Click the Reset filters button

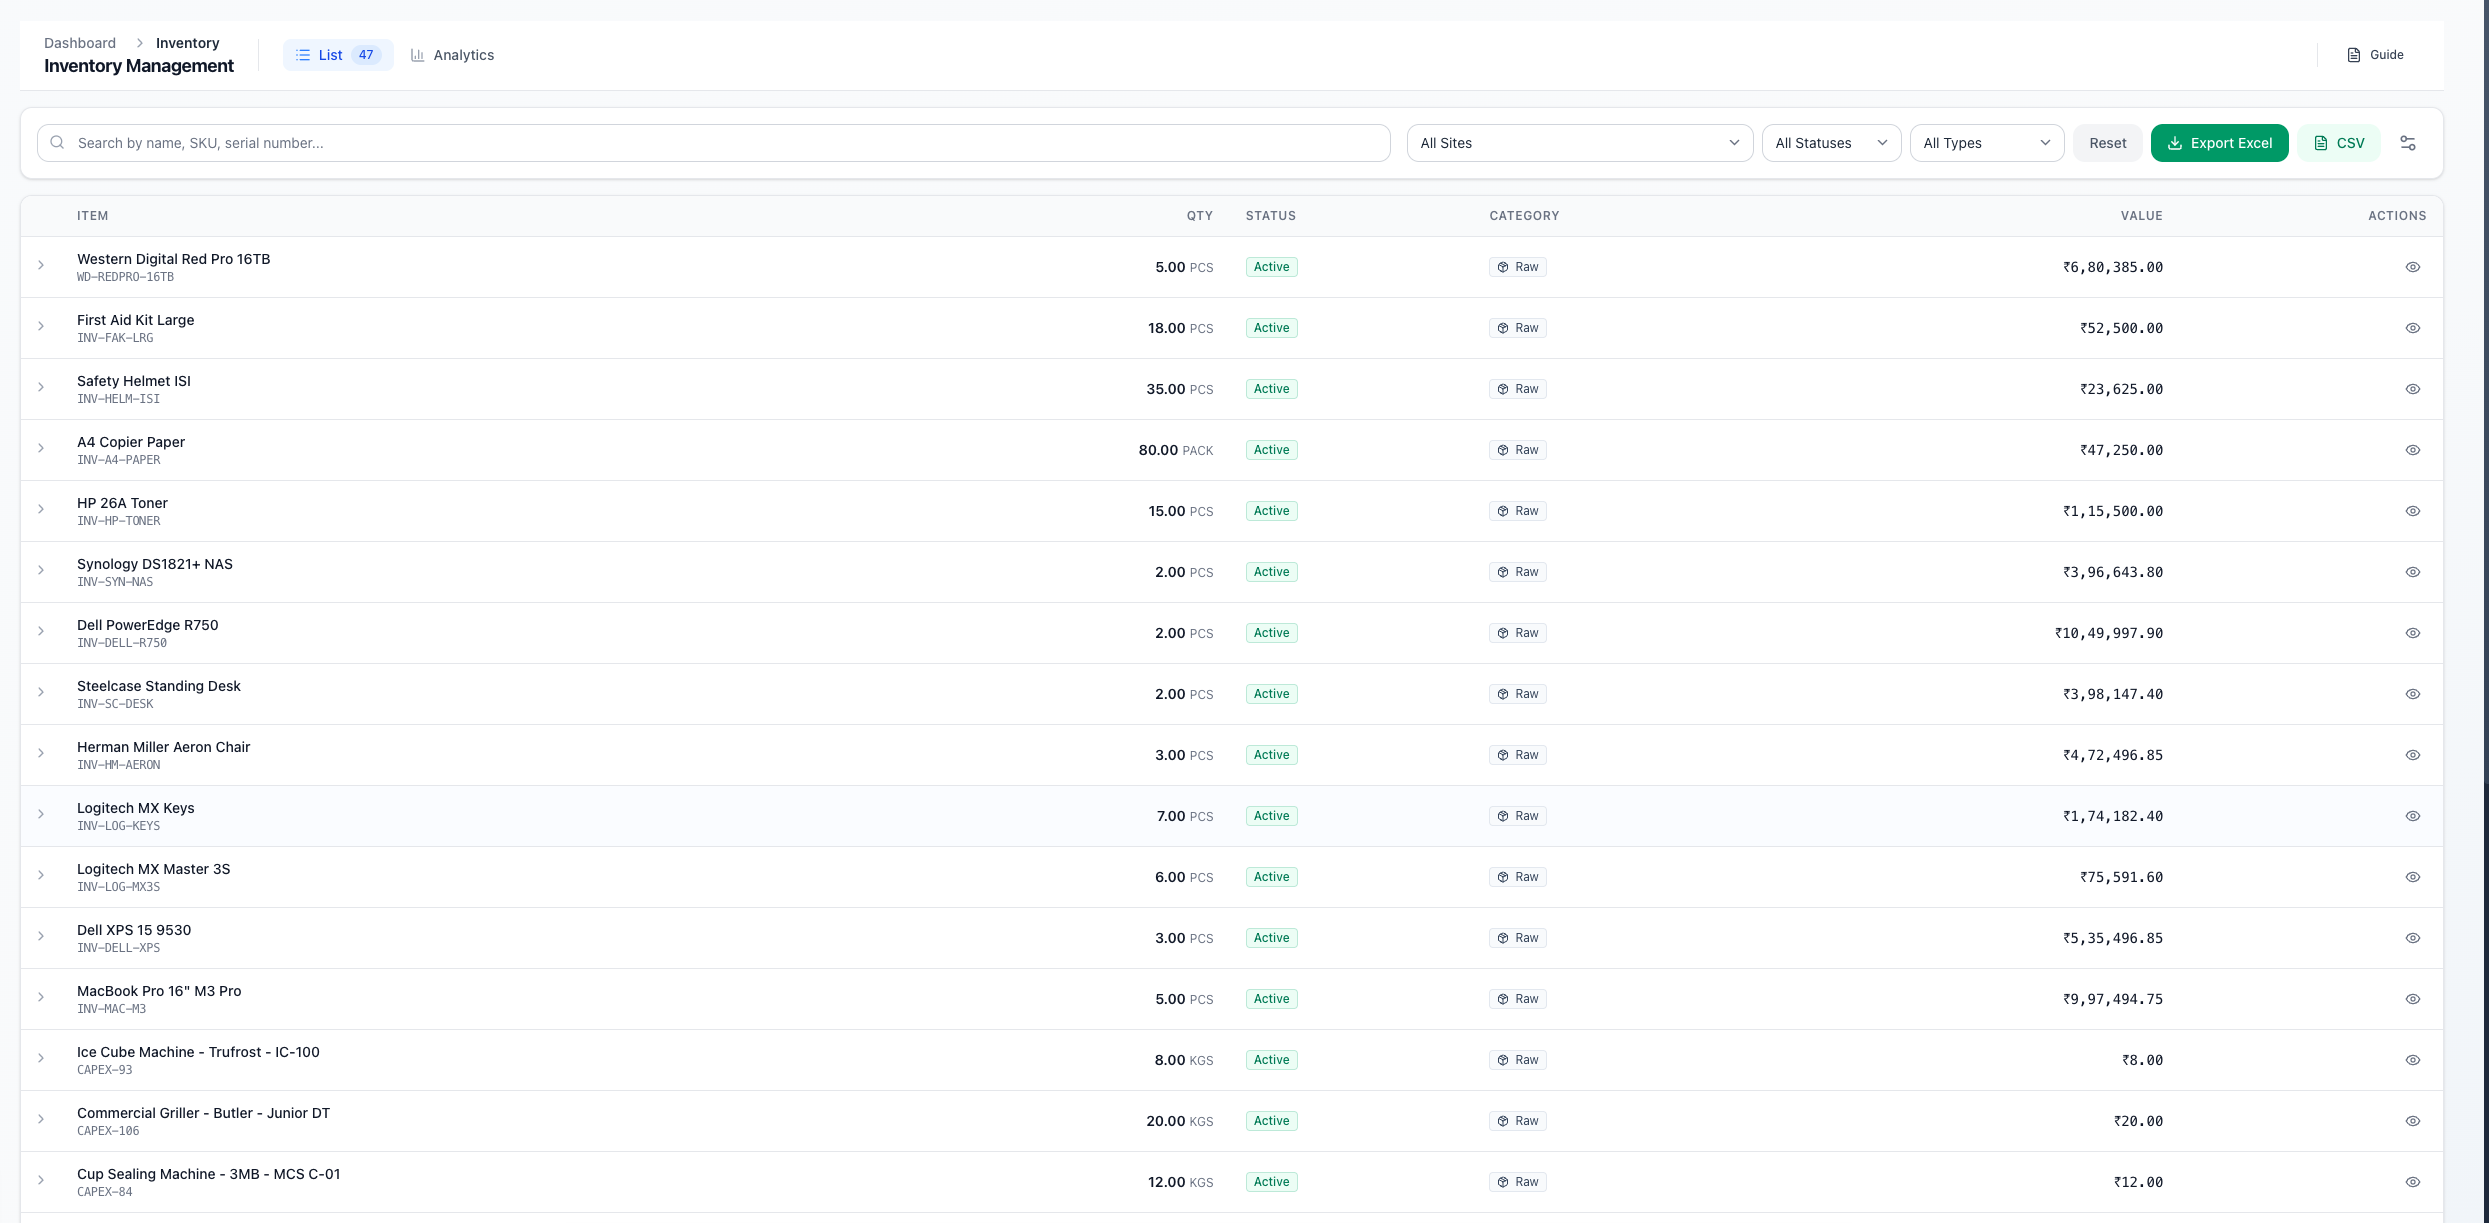click(2107, 143)
